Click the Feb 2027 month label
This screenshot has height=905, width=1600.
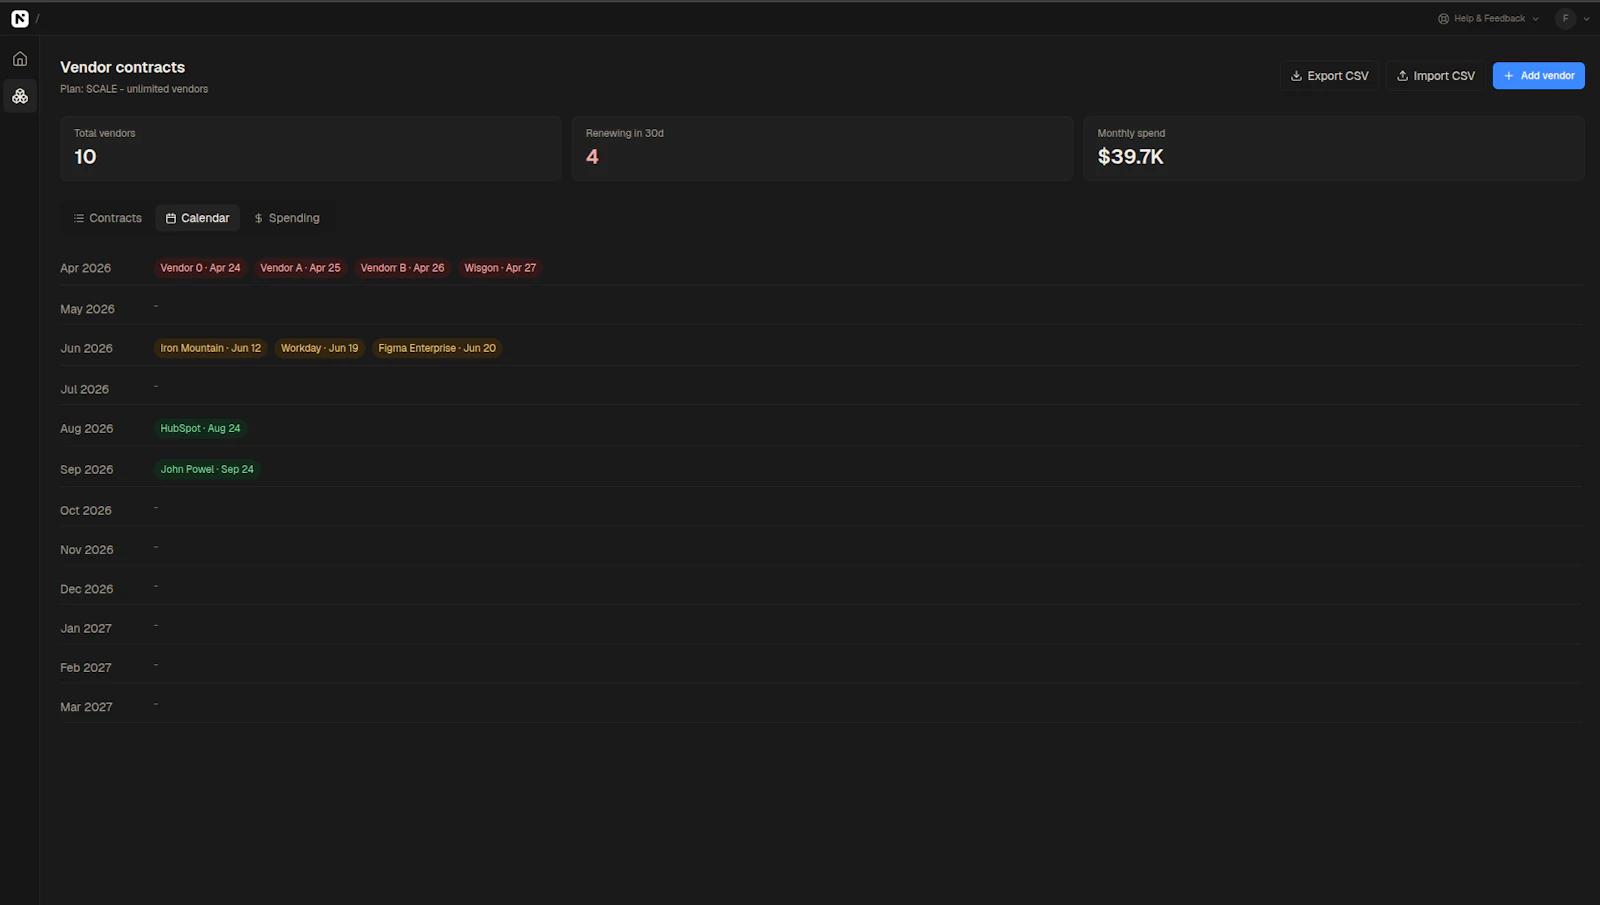click(x=85, y=667)
